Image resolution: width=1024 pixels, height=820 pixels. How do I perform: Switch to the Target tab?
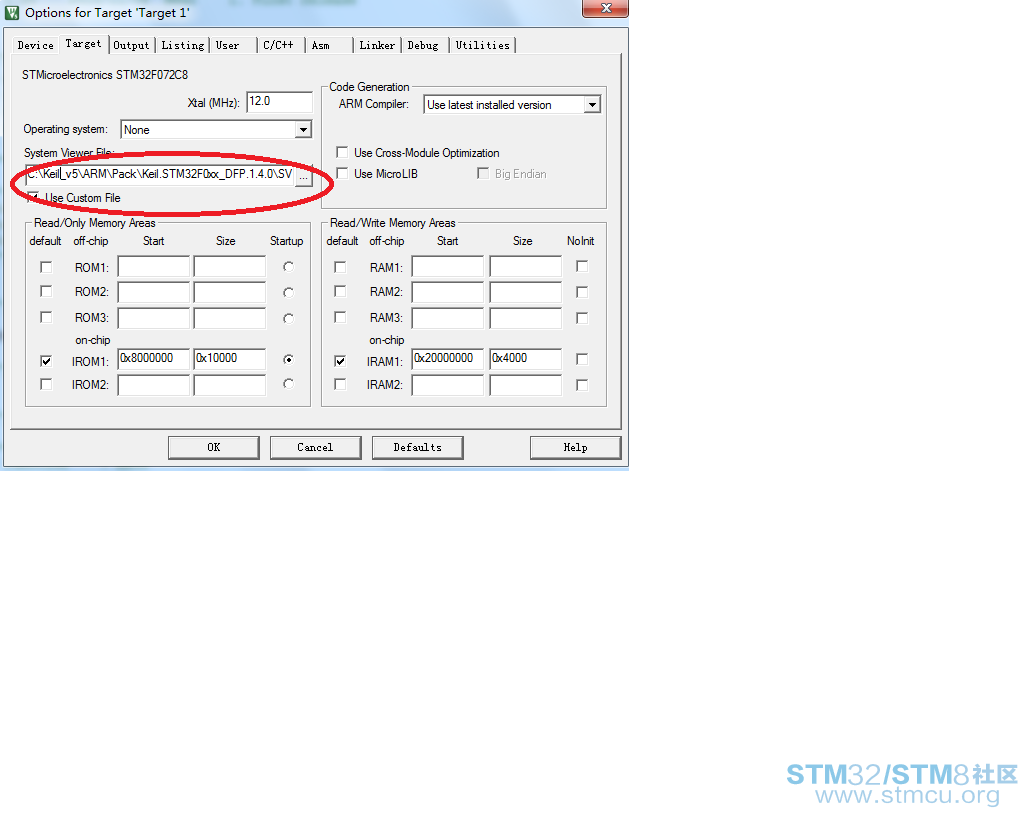(x=84, y=44)
